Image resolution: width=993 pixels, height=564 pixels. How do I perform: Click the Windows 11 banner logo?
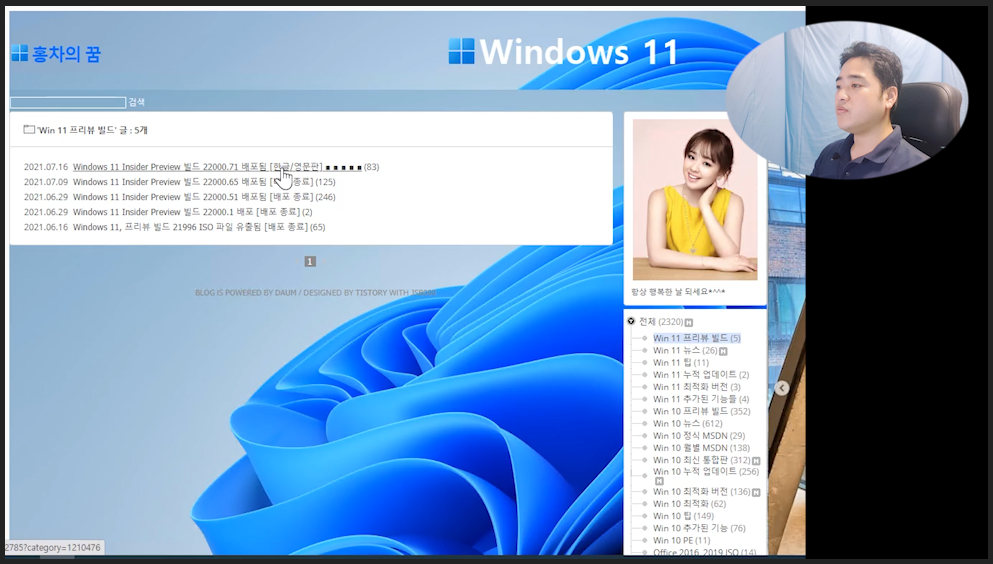click(563, 52)
